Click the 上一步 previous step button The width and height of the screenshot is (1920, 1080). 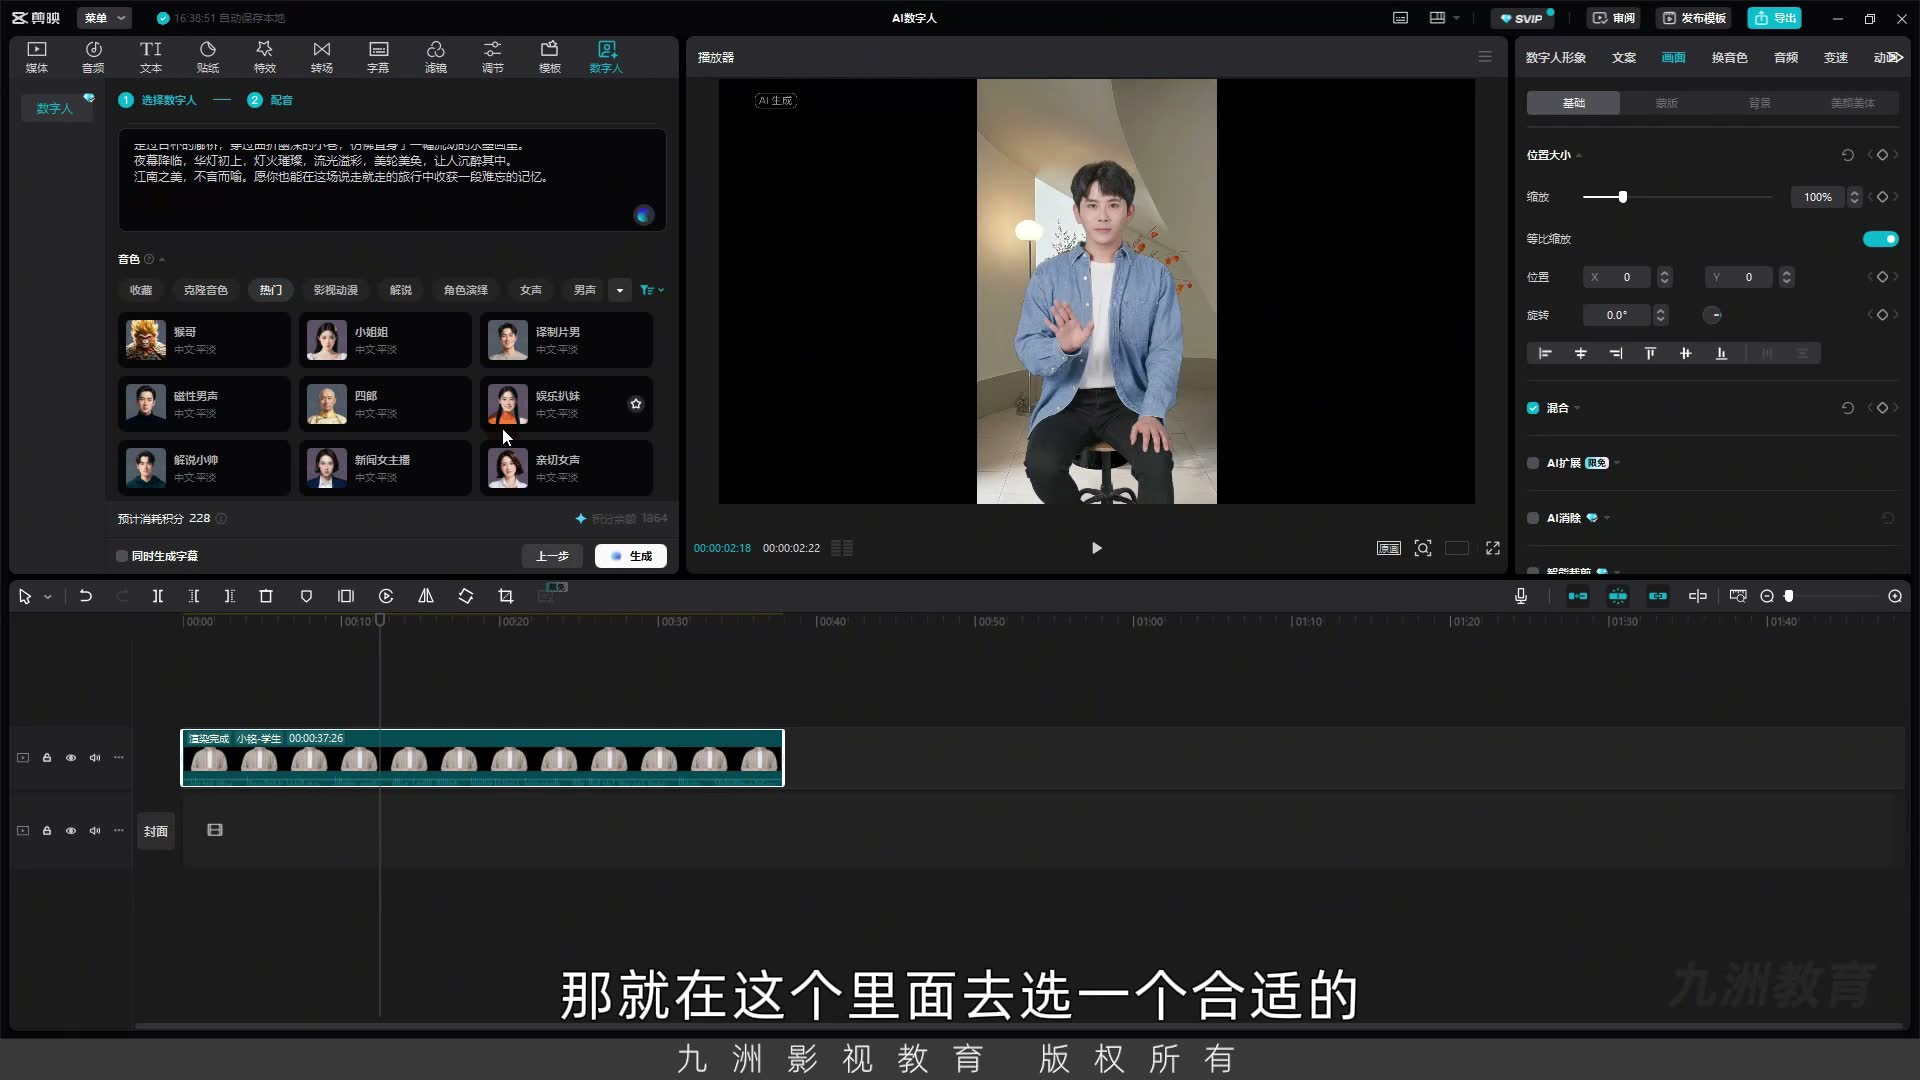click(x=553, y=556)
